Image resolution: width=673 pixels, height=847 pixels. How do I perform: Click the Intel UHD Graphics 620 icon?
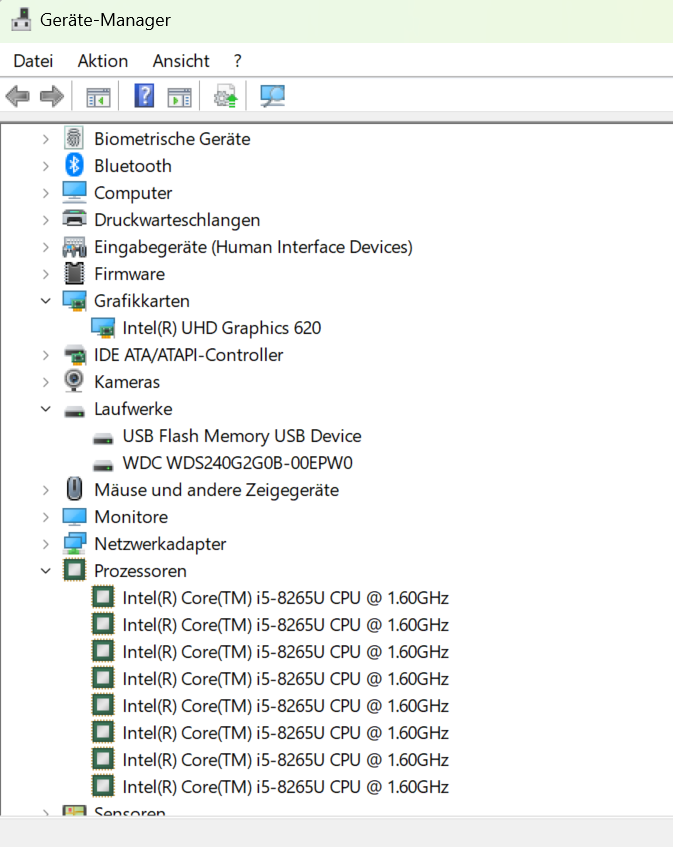(103, 328)
